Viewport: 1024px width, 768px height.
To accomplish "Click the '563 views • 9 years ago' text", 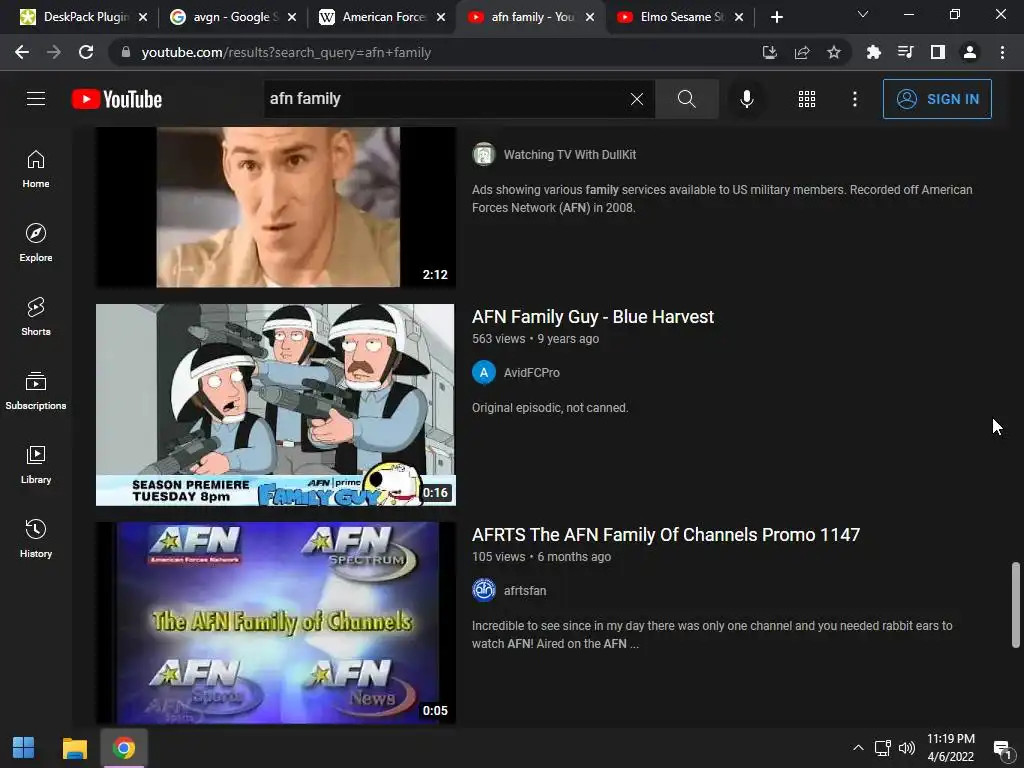I will pyautogui.click(x=536, y=339).
